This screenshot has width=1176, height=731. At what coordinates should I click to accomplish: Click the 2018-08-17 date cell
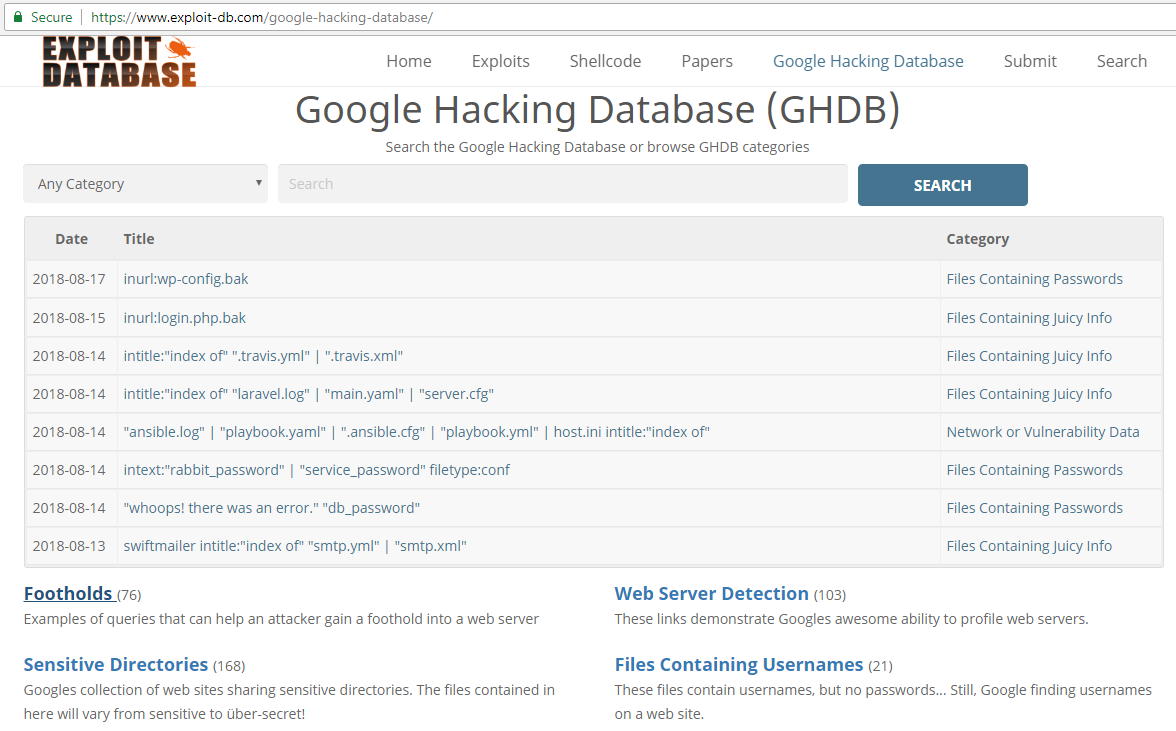coord(69,279)
